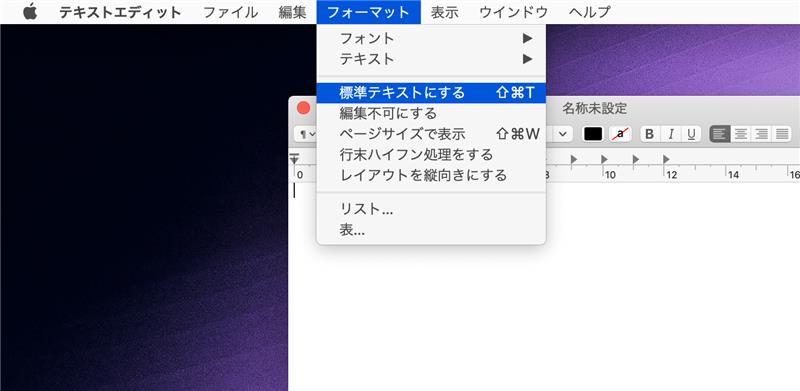The image size is (800, 391).
Task: Toggle underline formatting
Action: [691, 134]
